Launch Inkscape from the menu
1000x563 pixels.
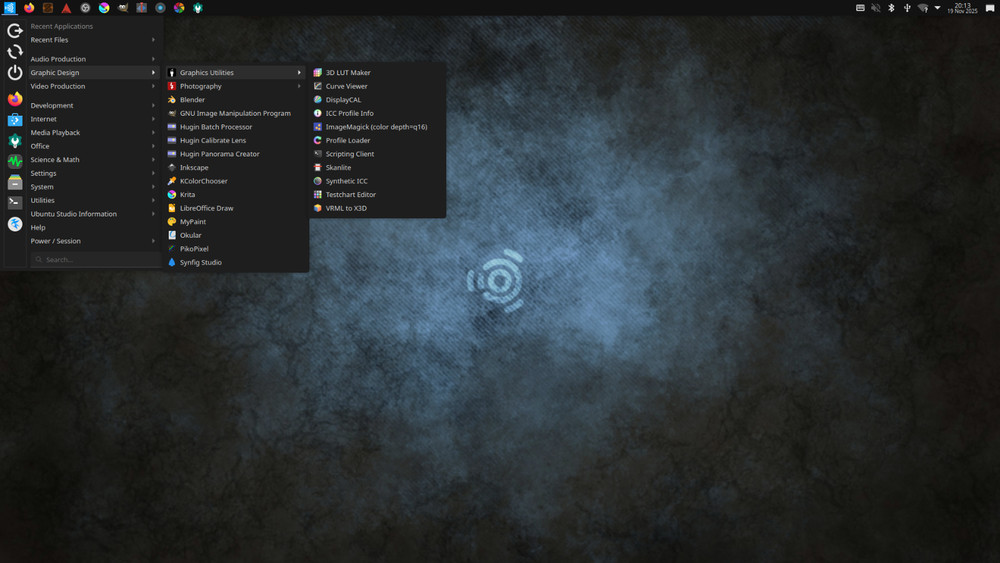click(235, 168)
